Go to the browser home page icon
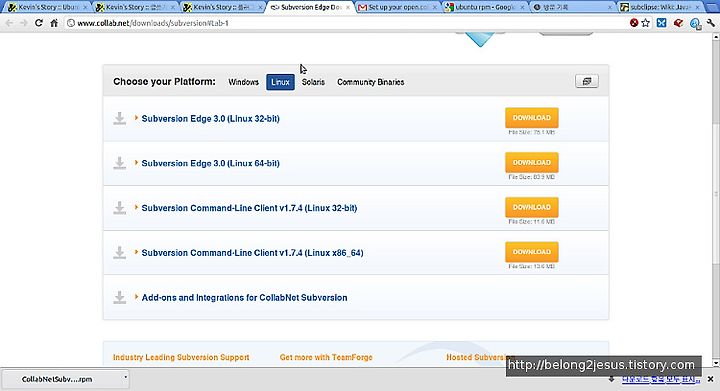Screen dimensions: 720x391 (54, 22)
